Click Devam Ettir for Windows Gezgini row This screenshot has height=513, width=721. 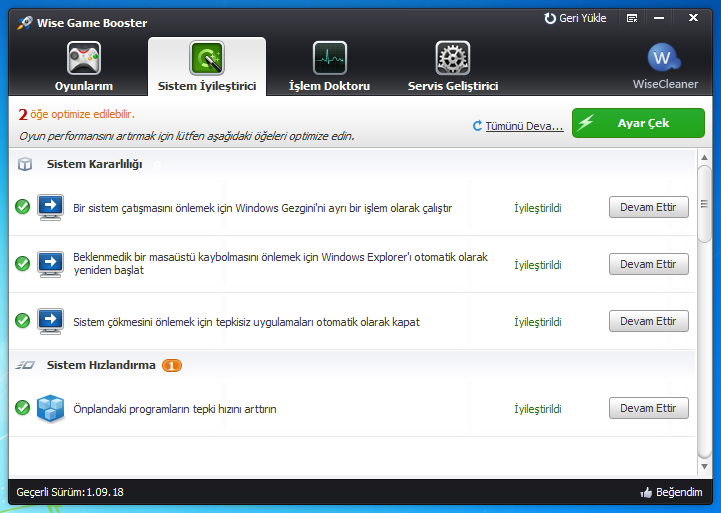pos(648,207)
